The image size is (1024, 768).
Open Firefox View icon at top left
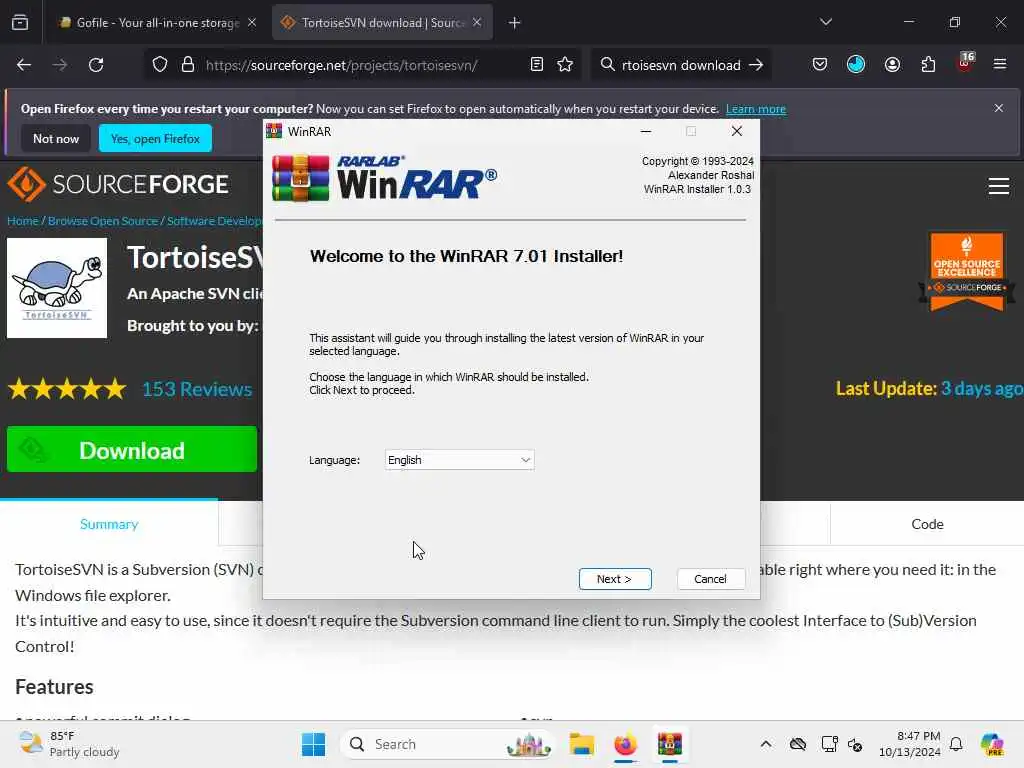pyautogui.click(x=20, y=23)
